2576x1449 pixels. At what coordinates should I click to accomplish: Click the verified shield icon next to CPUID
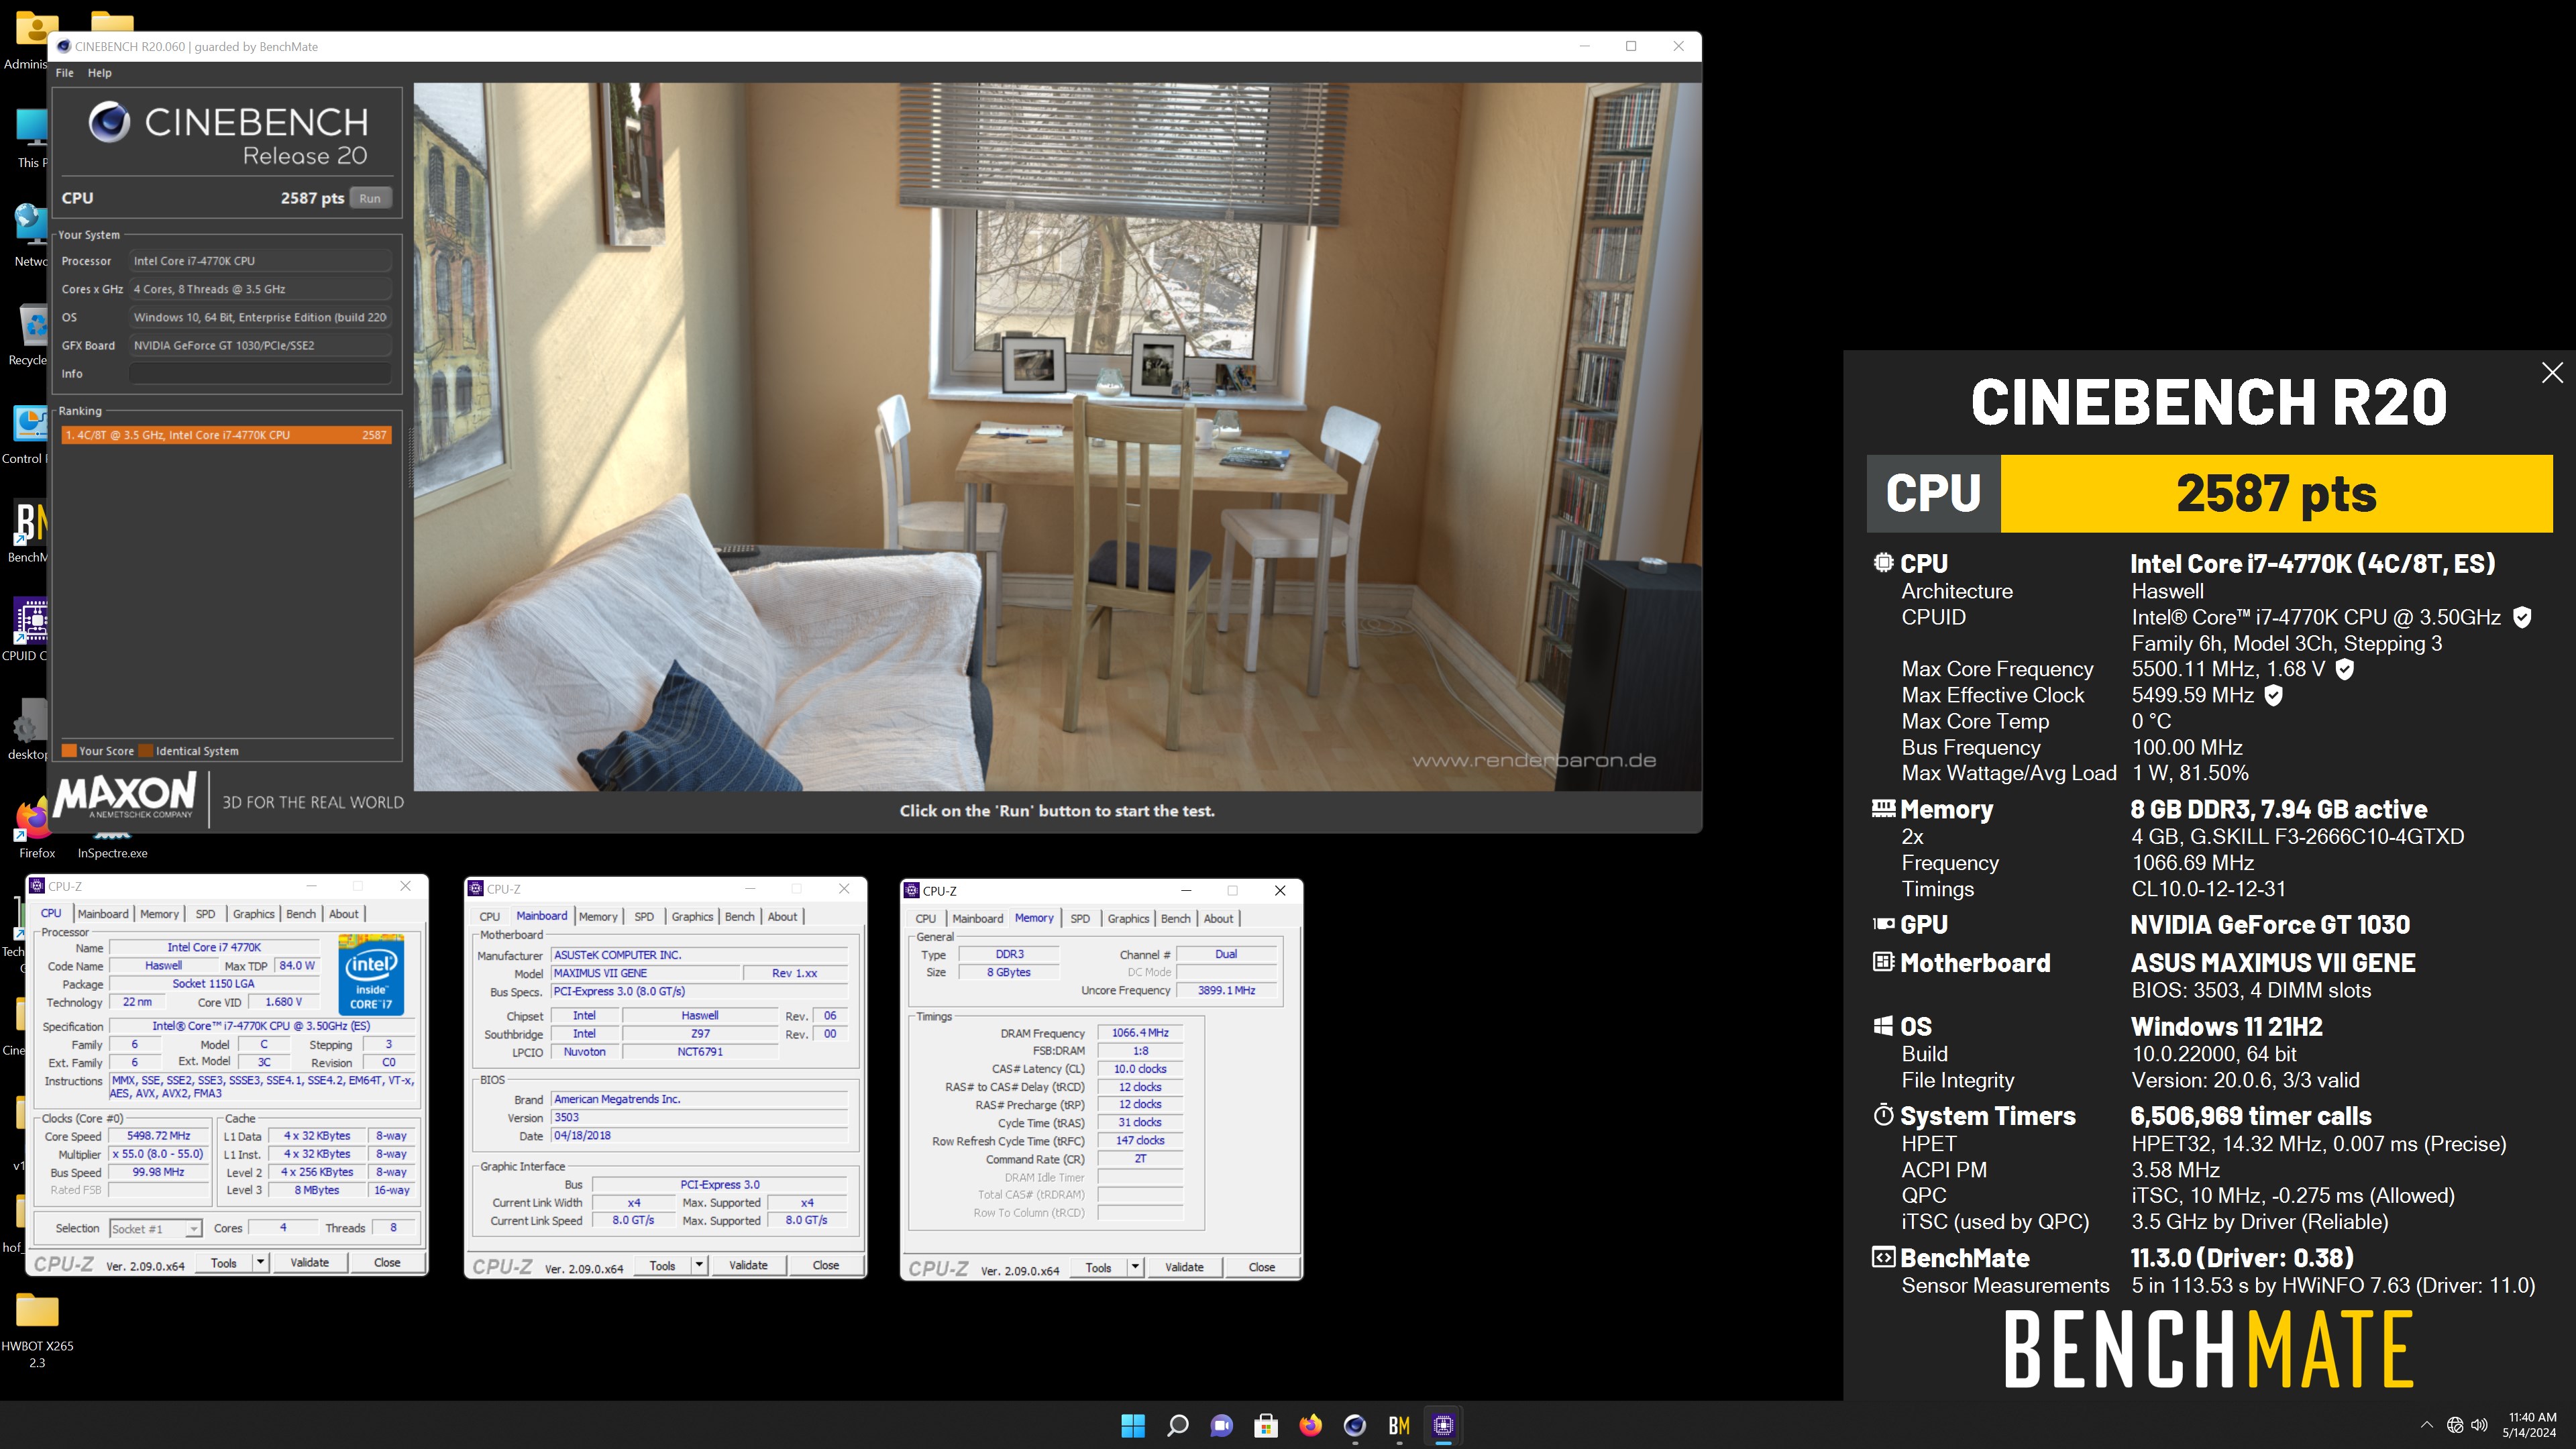tap(2522, 617)
